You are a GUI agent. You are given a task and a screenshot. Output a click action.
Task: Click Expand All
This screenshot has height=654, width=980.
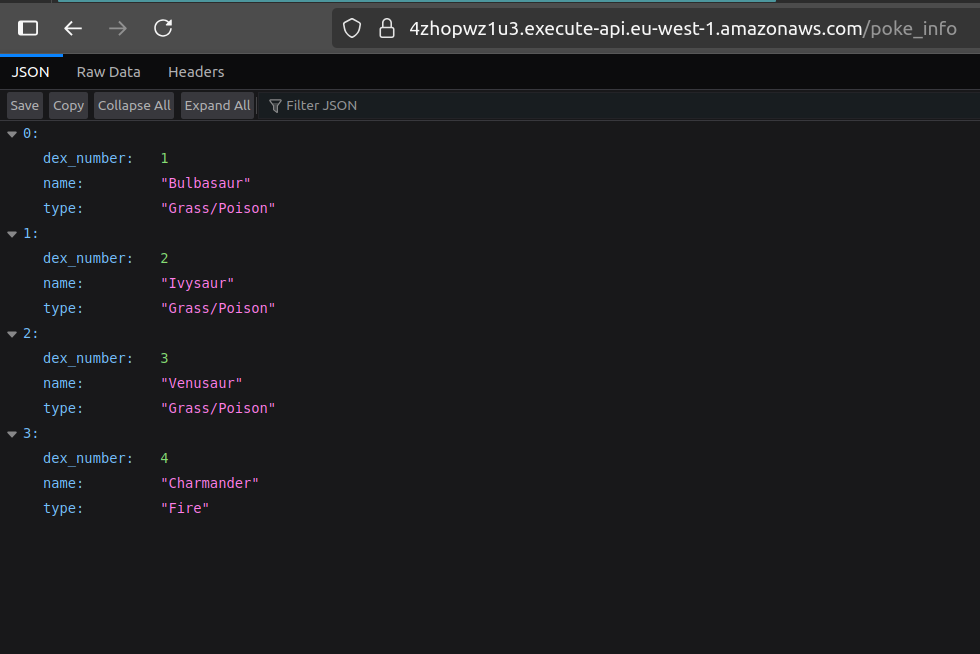[x=218, y=106]
